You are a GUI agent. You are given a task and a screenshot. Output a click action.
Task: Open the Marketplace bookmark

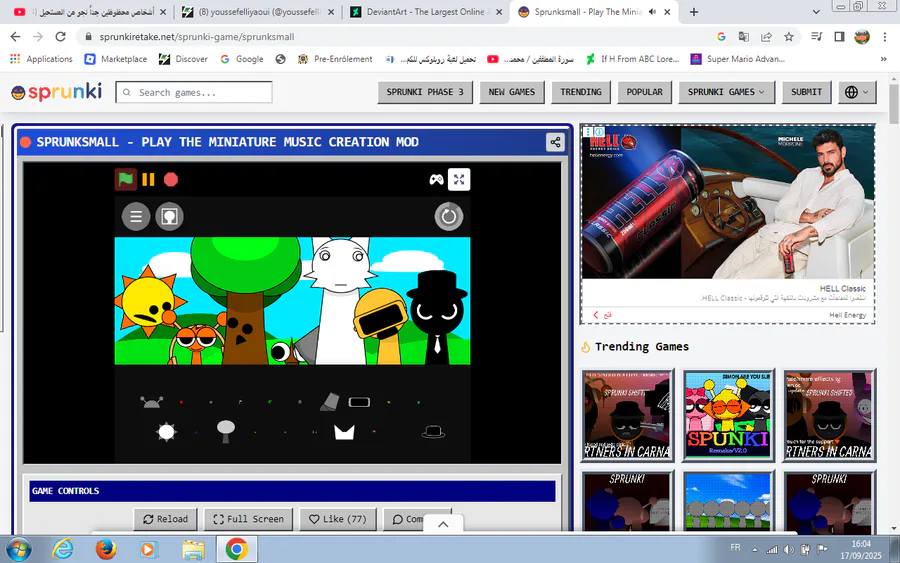tap(116, 59)
